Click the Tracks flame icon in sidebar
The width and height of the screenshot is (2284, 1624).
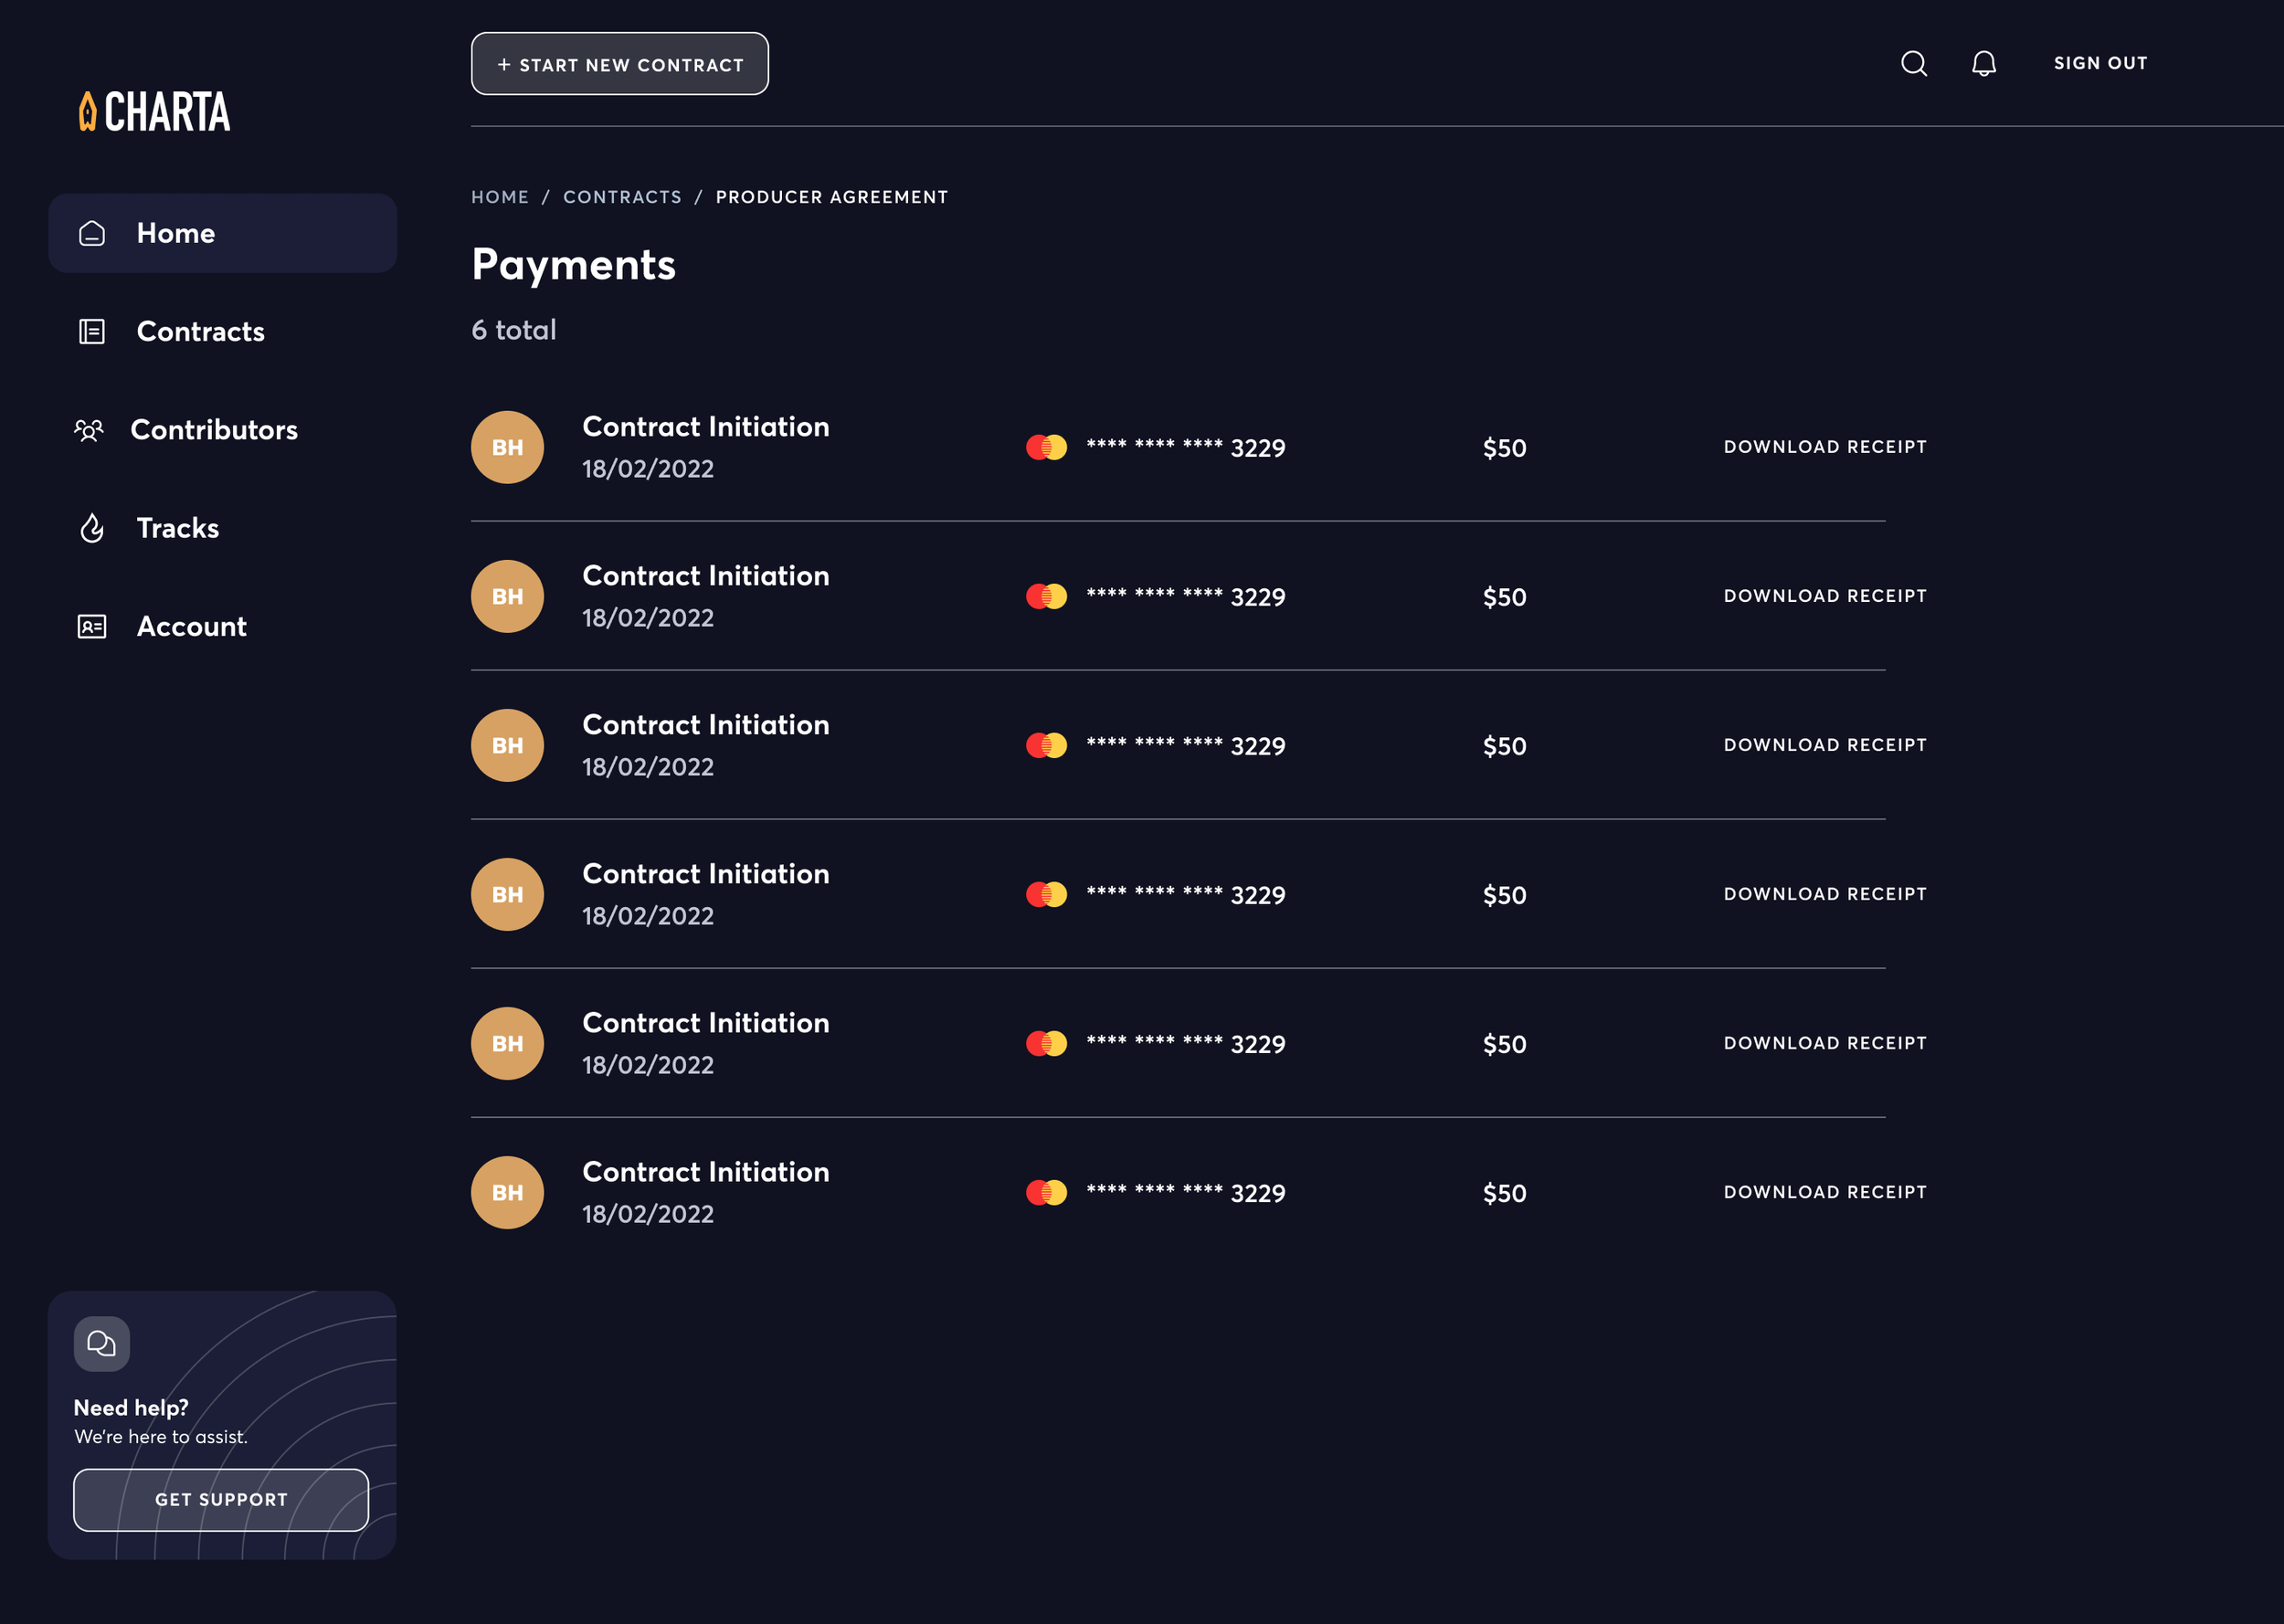point(92,528)
